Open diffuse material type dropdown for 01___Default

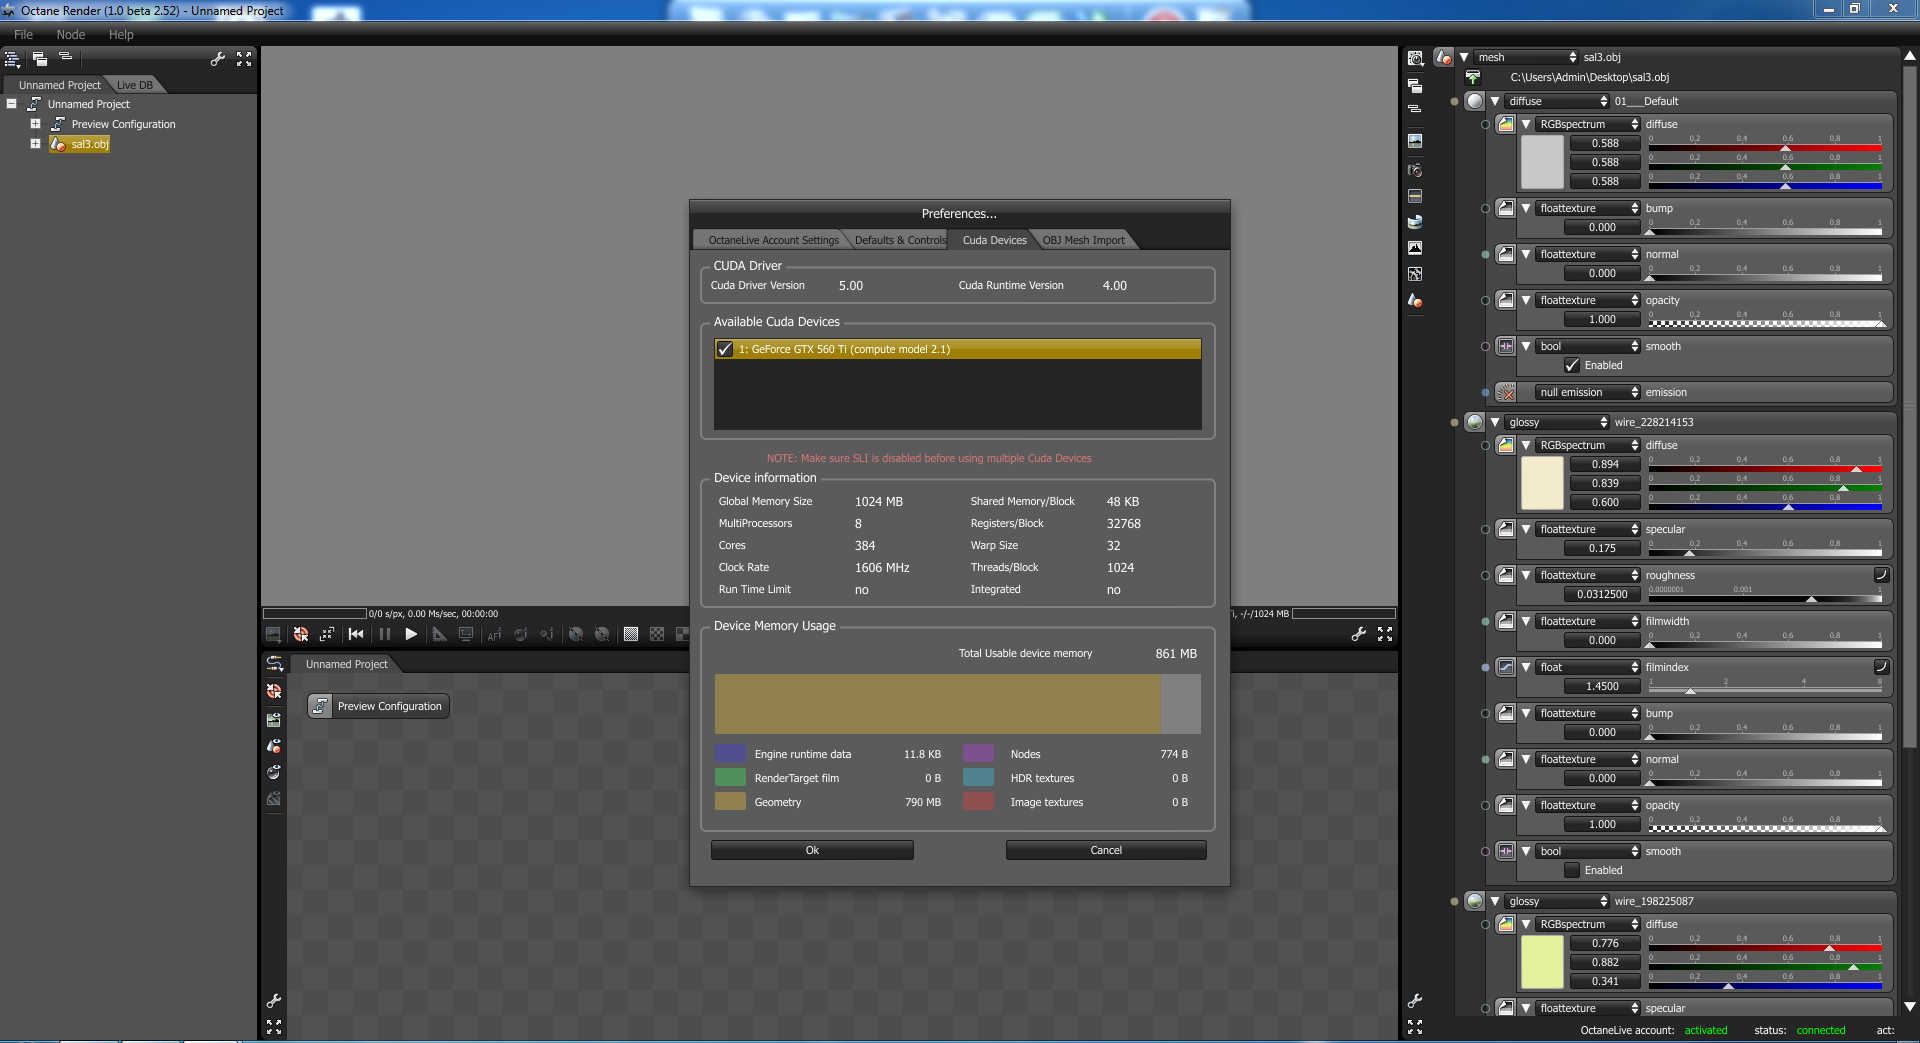point(1557,101)
